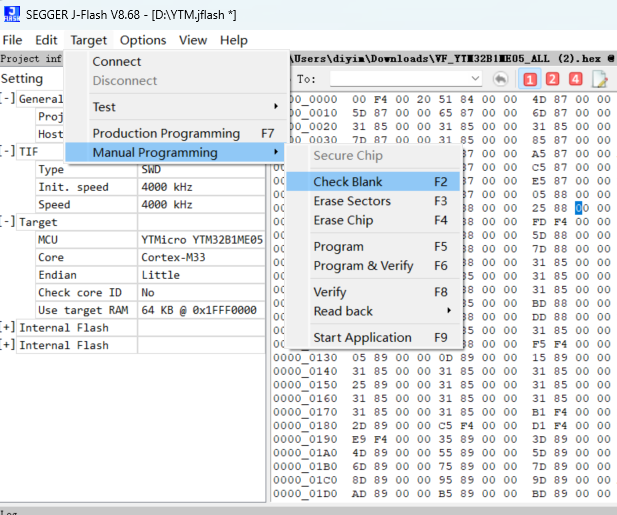Viewport: 617px width, 515px height.
Task: Expand the first Internal Flash group
Action: tap(7, 327)
